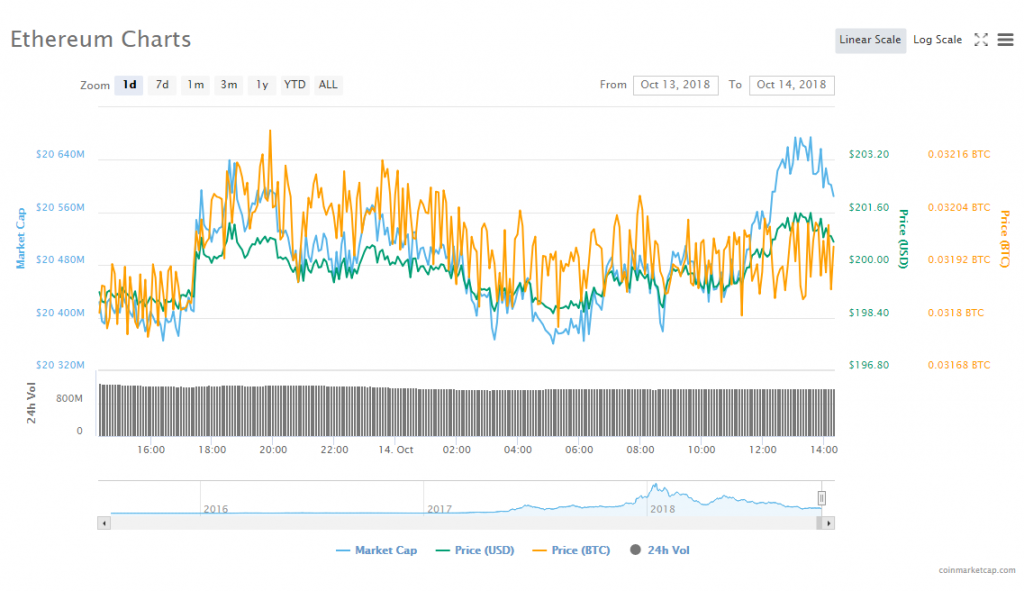Click the From date field Oct 13, 2018
The height and width of the screenshot is (591, 1024).
(x=675, y=85)
